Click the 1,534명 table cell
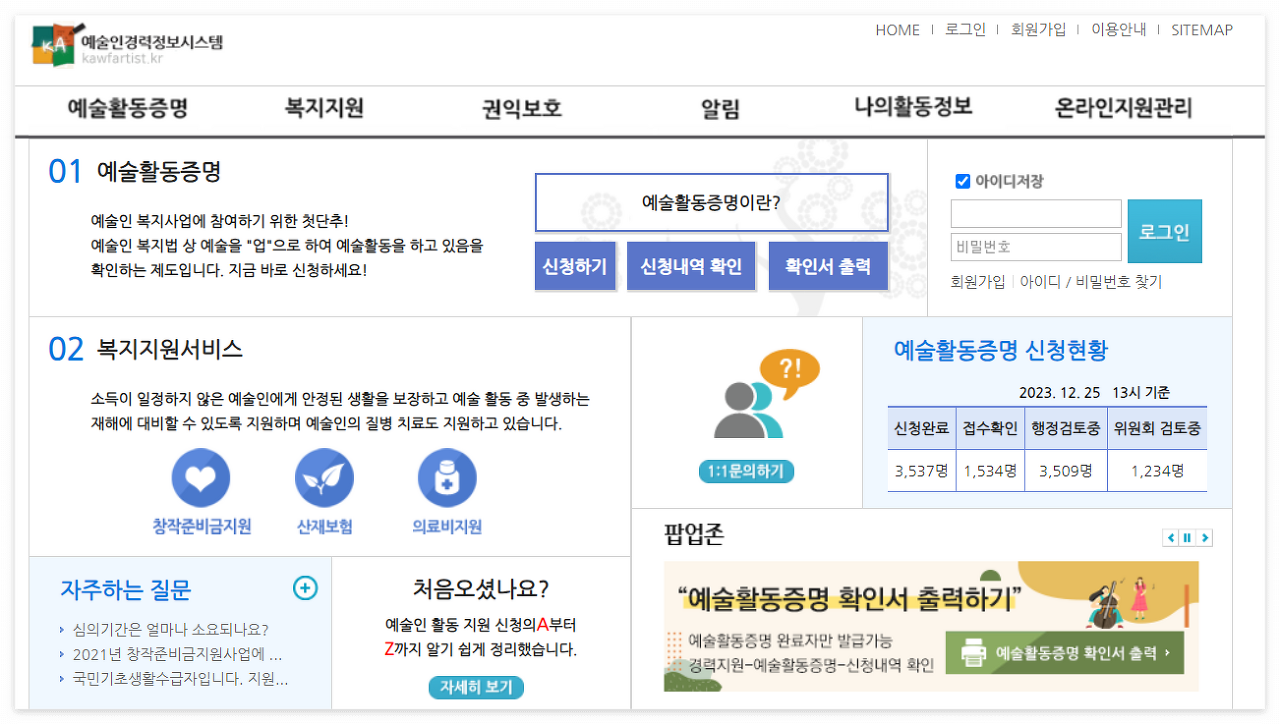The image size is (1280, 724). [x=990, y=471]
